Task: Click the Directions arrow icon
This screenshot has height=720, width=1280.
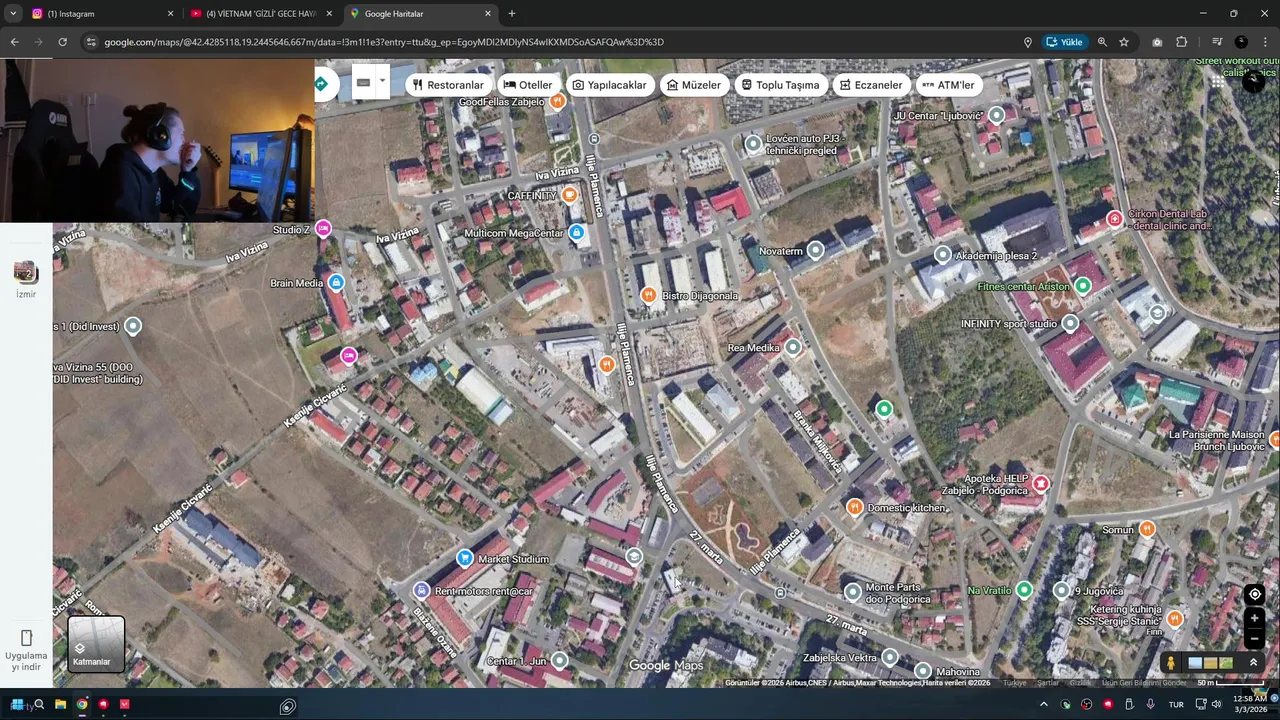Action: pyautogui.click(x=321, y=84)
